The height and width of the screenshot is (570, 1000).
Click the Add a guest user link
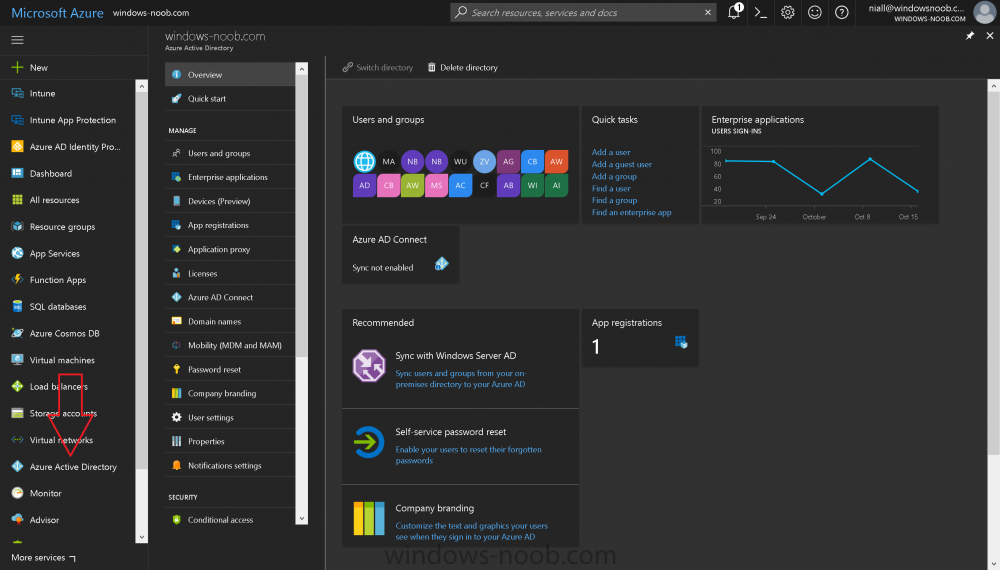coord(622,164)
